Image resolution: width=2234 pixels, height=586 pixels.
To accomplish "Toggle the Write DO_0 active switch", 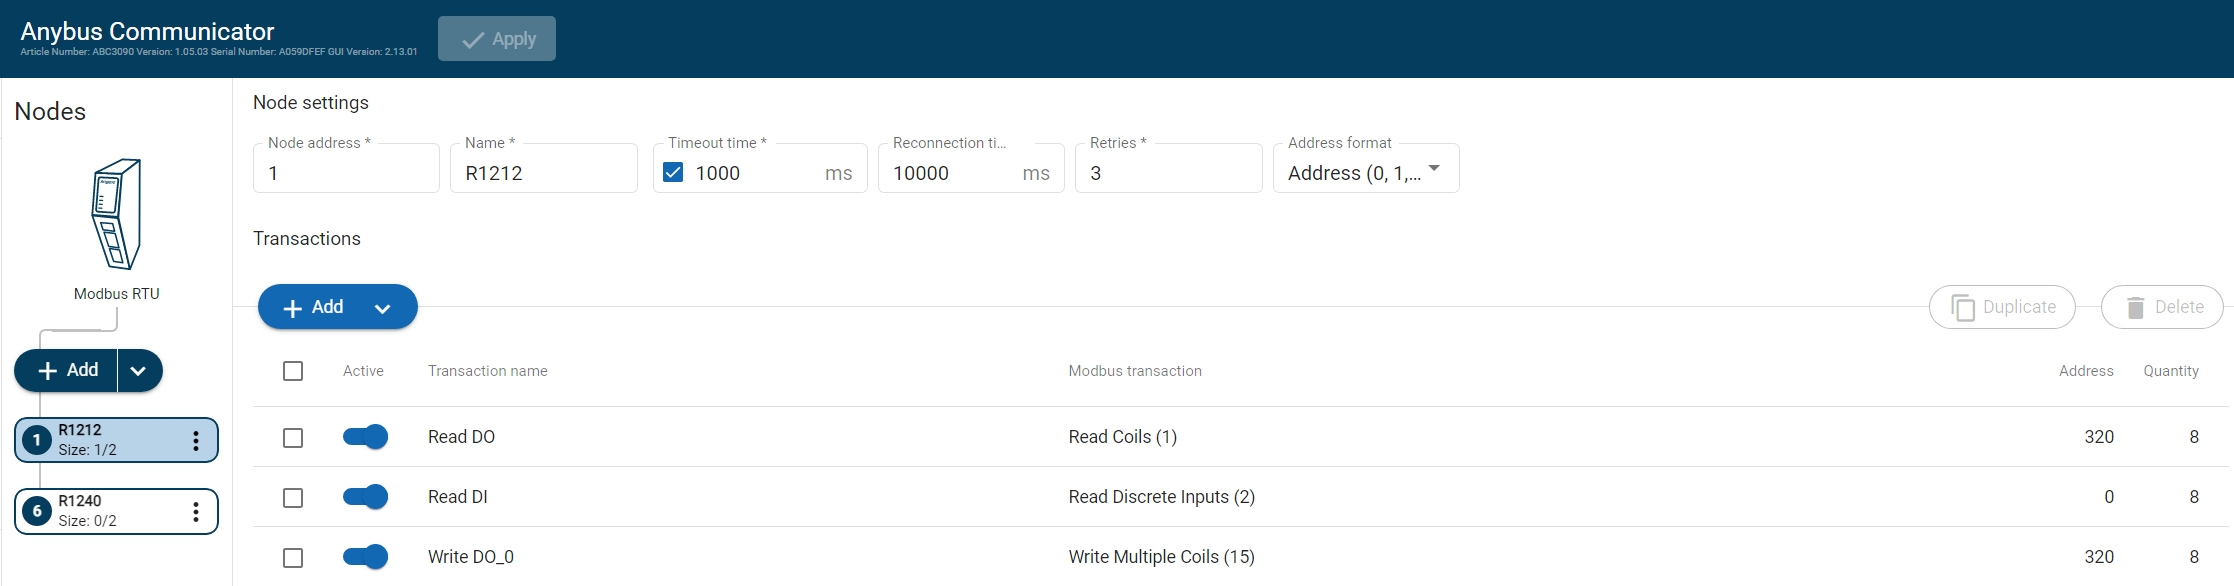I will coord(365,557).
